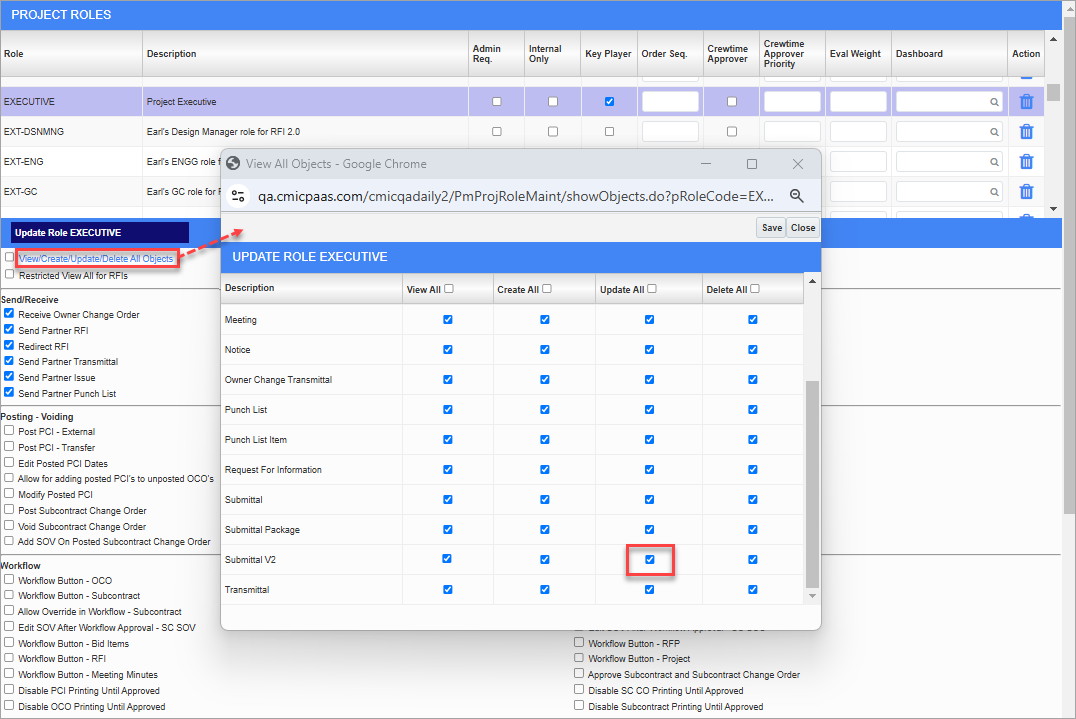Image resolution: width=1076 pixels, height=719 pixels.
Task: Check Void Subcontract Change Order
Action: click(x=9, y=525)
